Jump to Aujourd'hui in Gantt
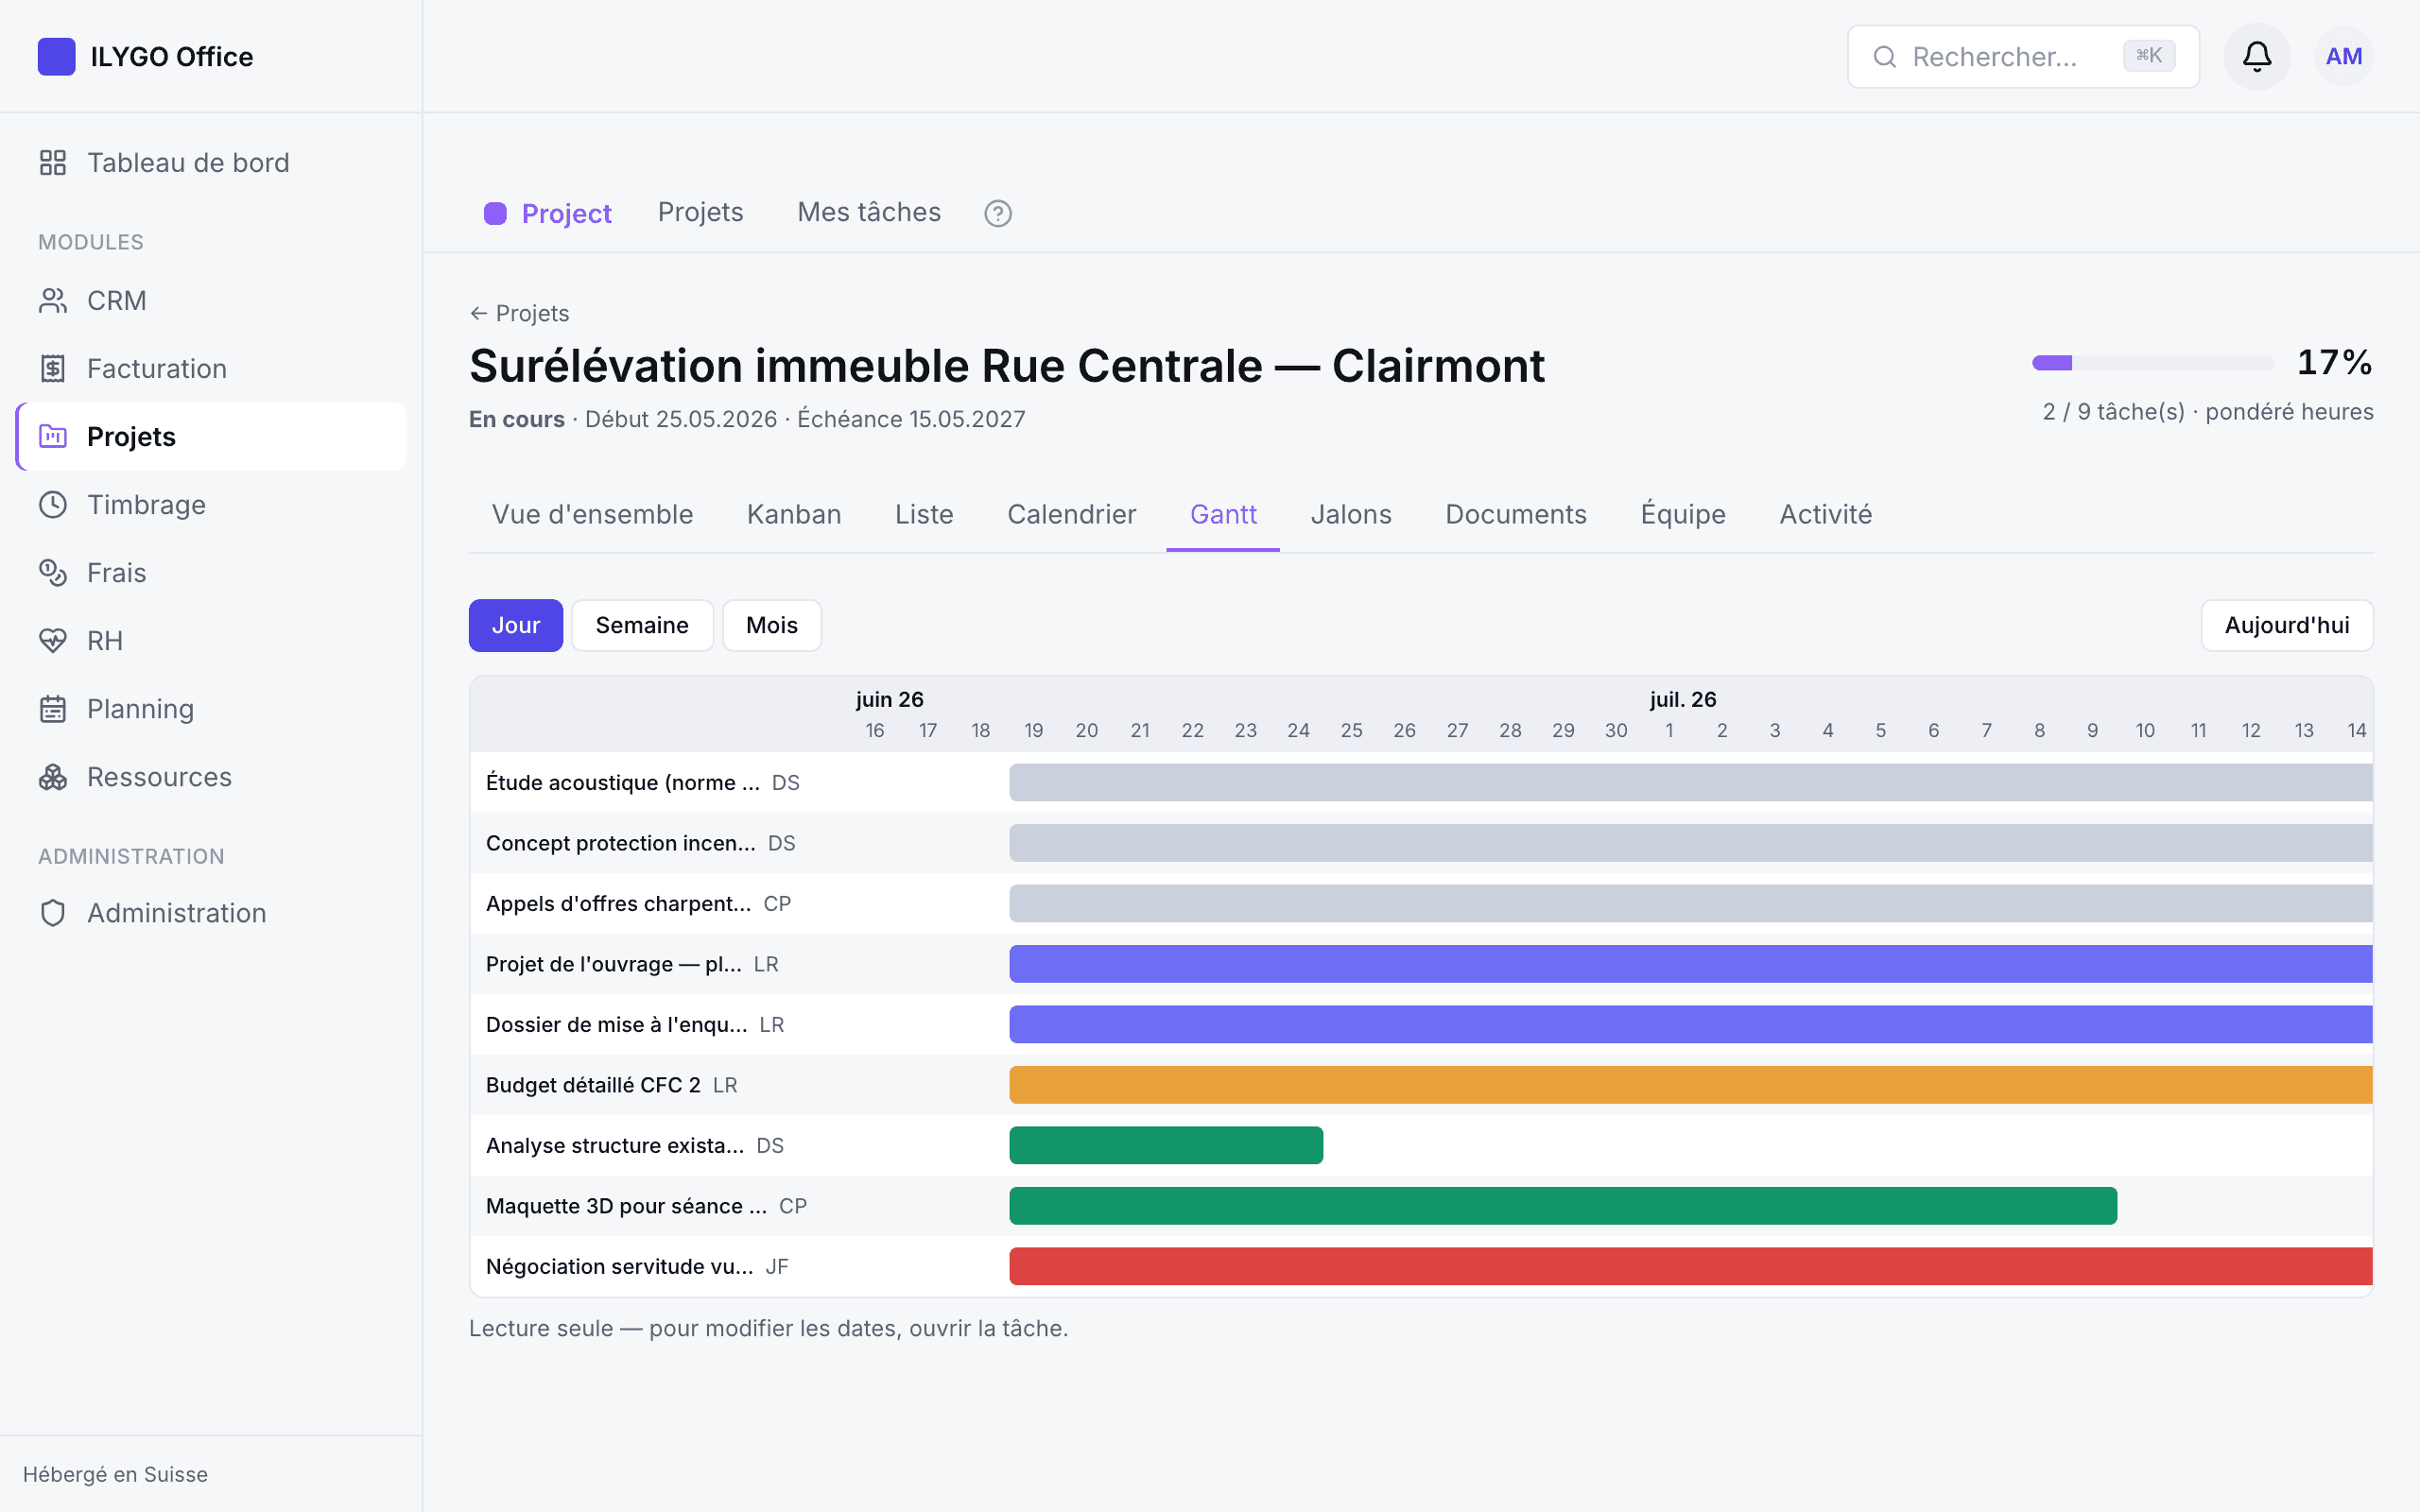 (x=2287, y=625)
